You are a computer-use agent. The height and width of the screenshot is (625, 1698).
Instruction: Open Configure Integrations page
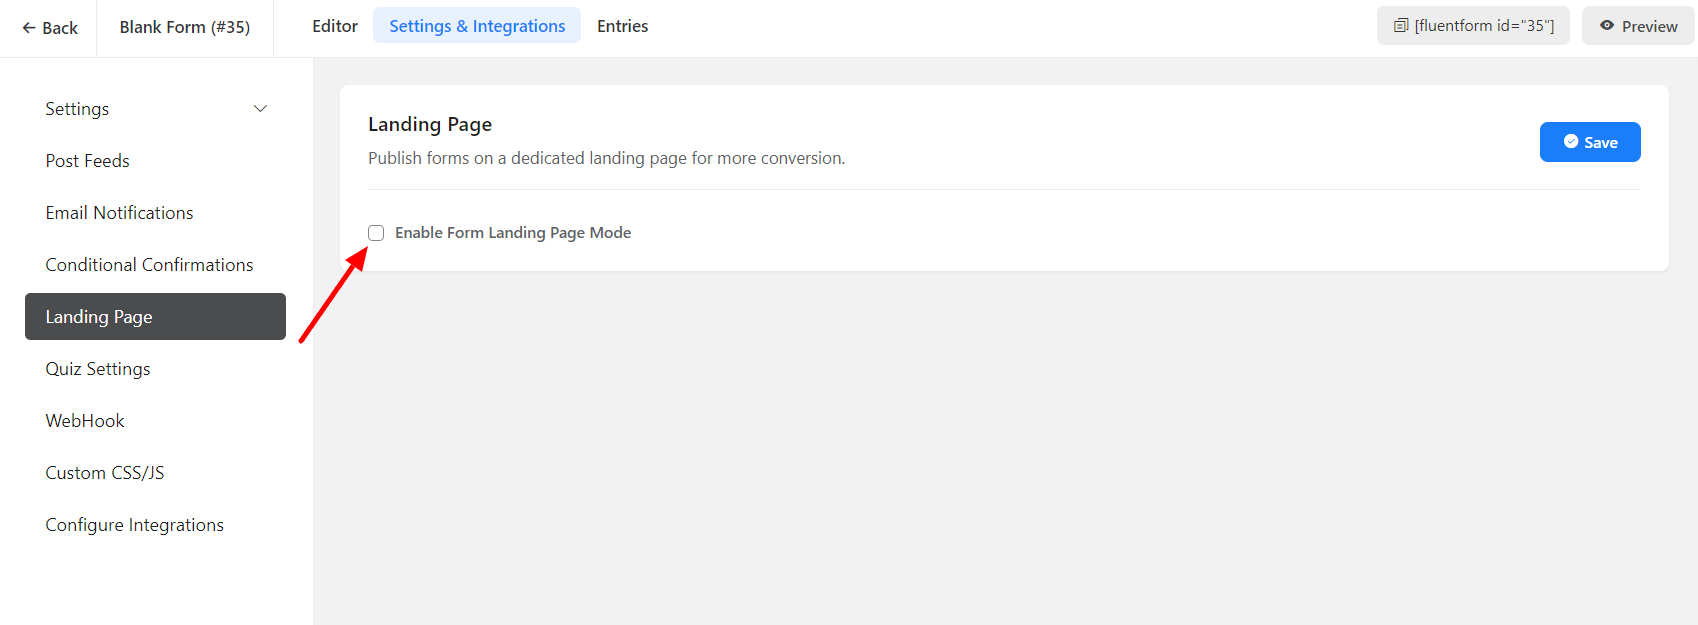point(134,525)
